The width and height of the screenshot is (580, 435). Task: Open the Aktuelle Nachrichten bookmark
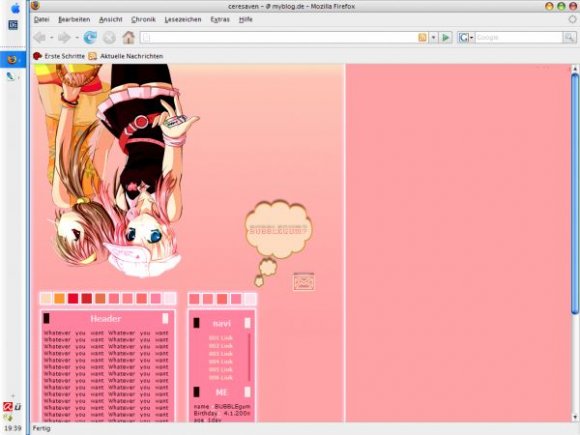point(132,56)
